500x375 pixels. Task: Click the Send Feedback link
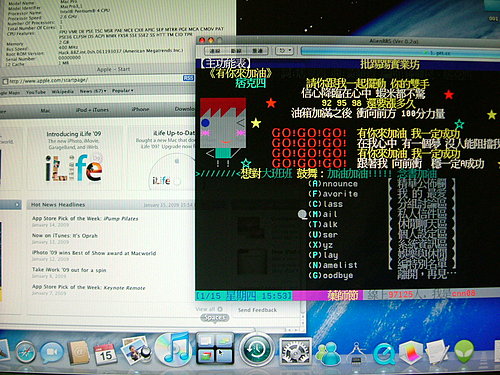(257, 310)
